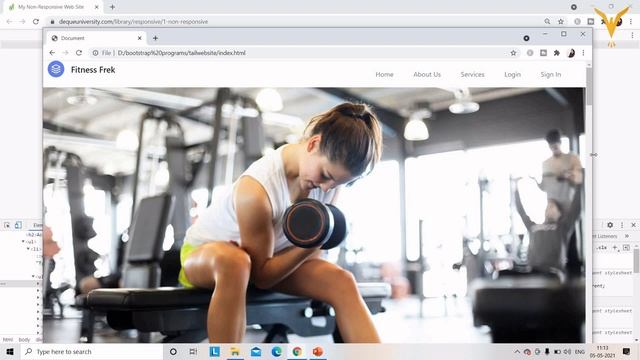Show hidden system tray icons
Screen dimensions: 640x360
[x=517, y=351]
